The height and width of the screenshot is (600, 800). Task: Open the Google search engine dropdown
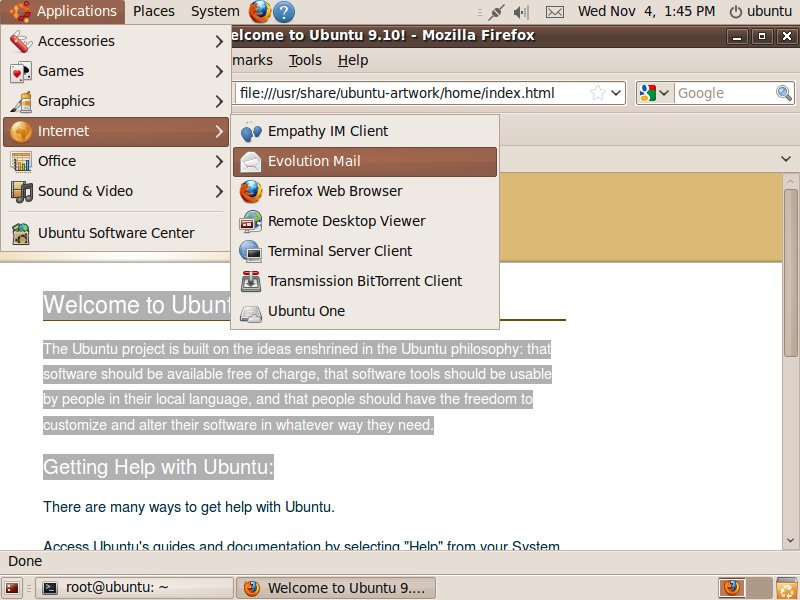pyautogui.click(x=655, y=93)
